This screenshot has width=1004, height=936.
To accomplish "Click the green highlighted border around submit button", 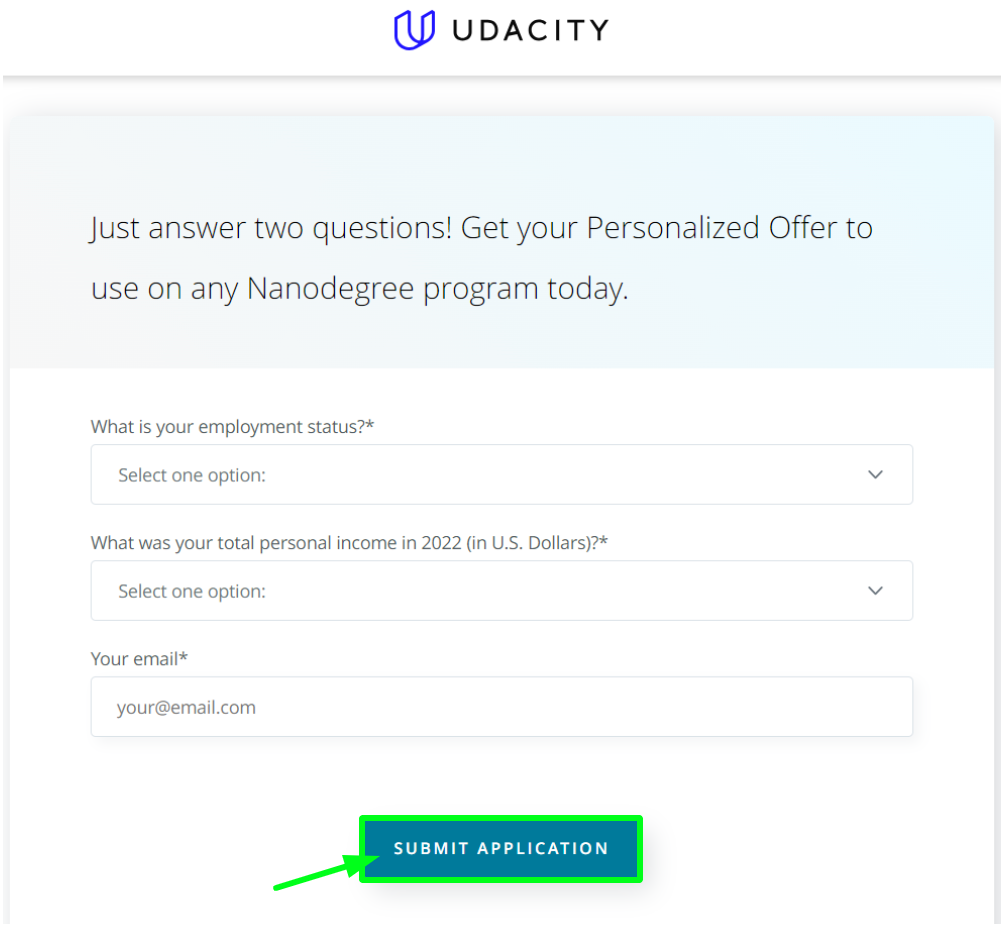I will click(501, 818).
